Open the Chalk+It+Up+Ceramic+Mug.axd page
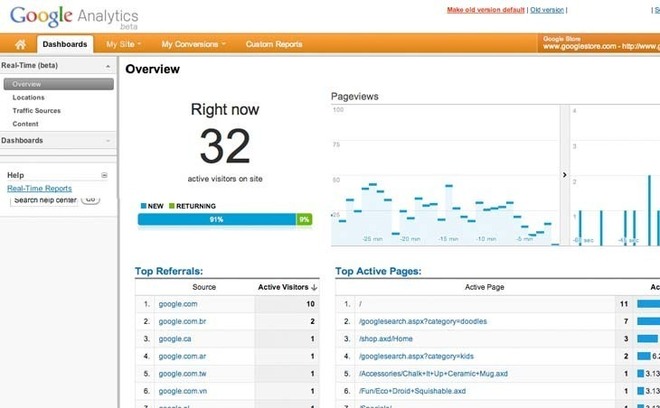Screen dimensions: 660x408 click(x=433, y=373)
